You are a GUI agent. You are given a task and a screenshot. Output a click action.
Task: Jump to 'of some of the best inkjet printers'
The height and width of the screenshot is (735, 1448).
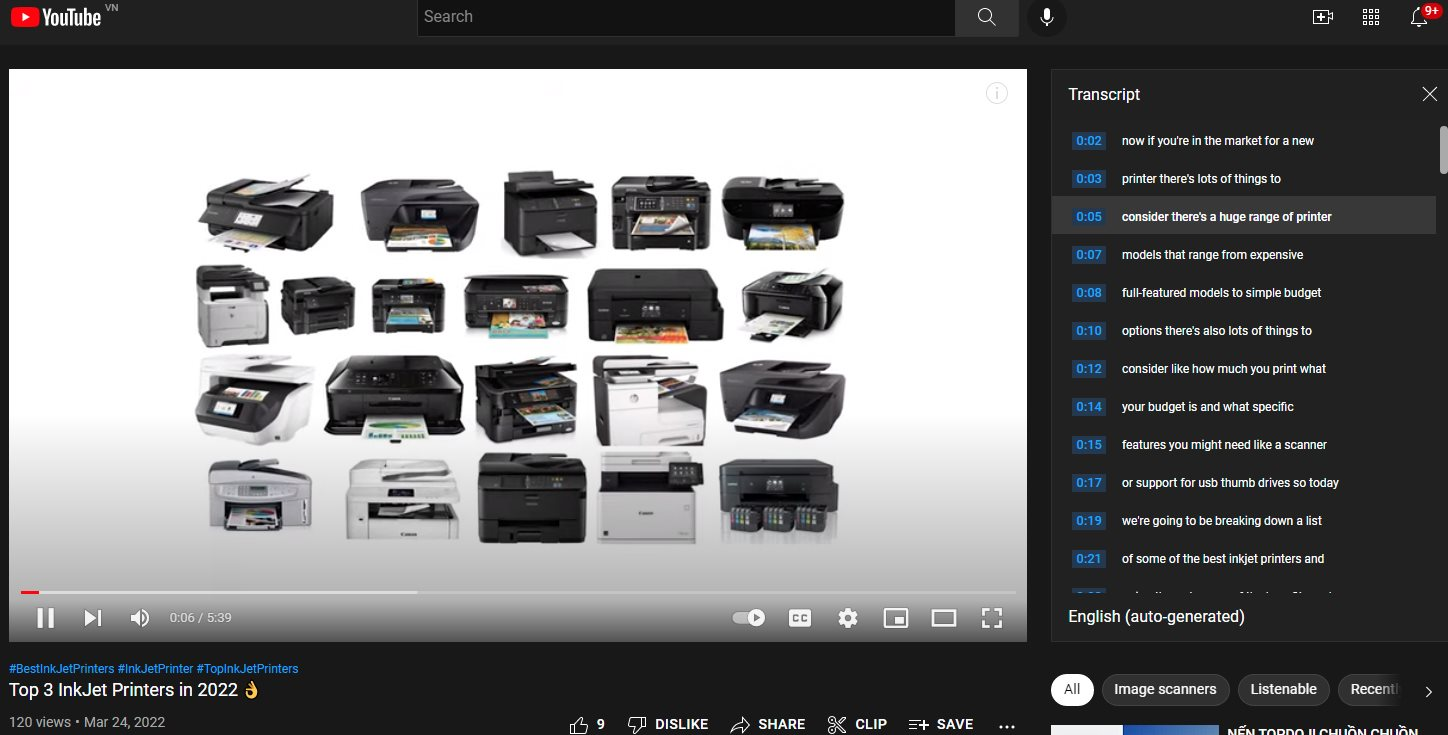pos(1243,559)
